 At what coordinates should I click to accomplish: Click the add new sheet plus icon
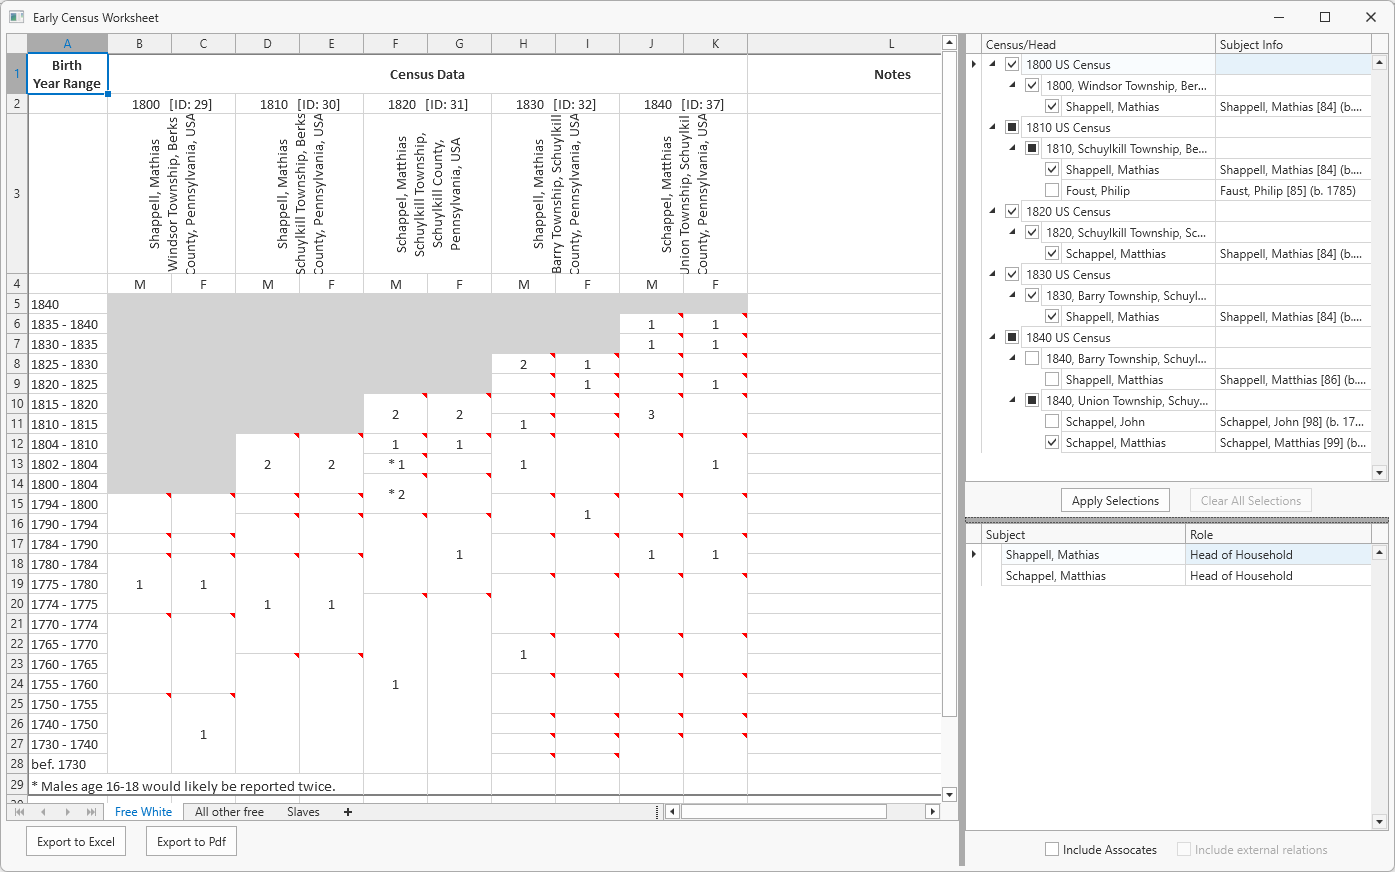click(348, 812)
